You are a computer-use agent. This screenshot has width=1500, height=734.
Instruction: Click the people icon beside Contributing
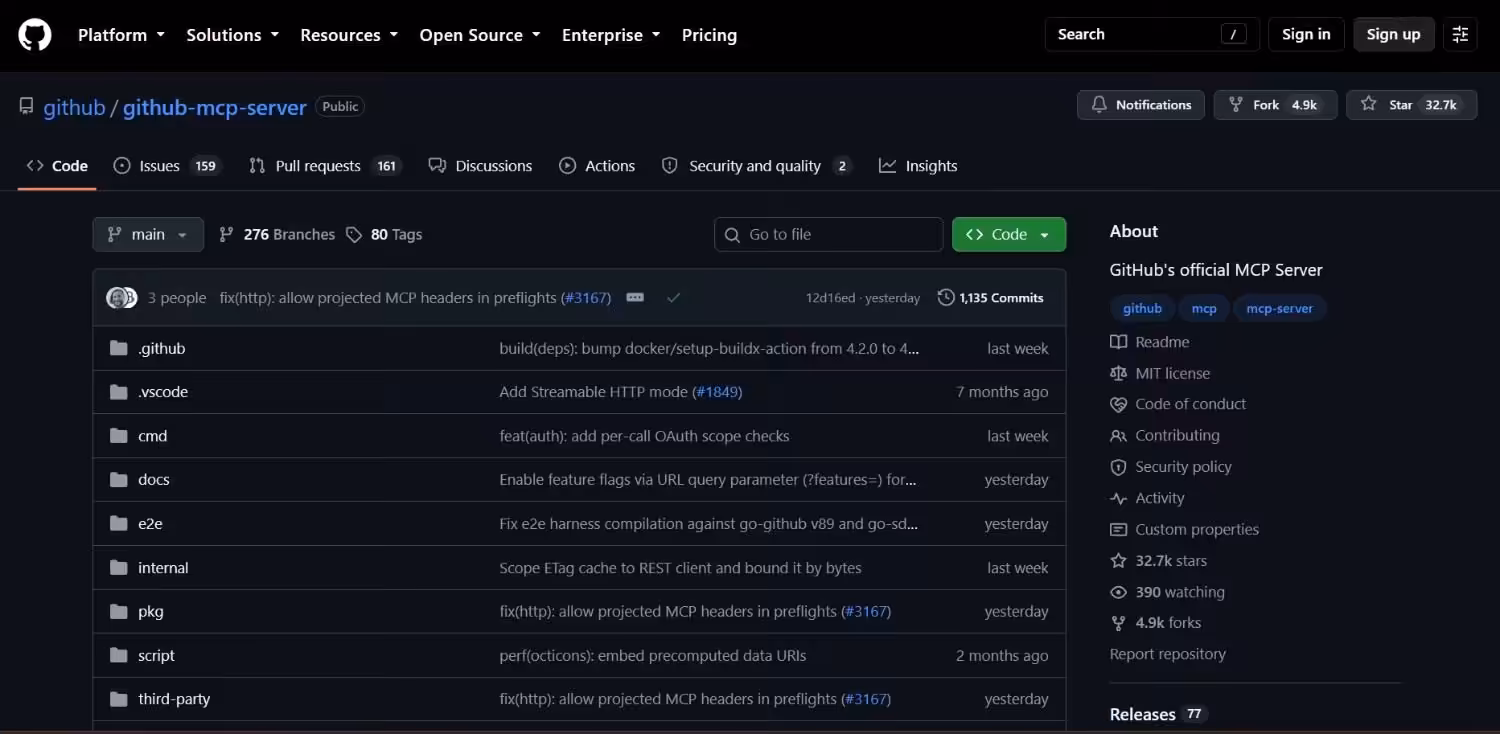[x=1118, y=436]
